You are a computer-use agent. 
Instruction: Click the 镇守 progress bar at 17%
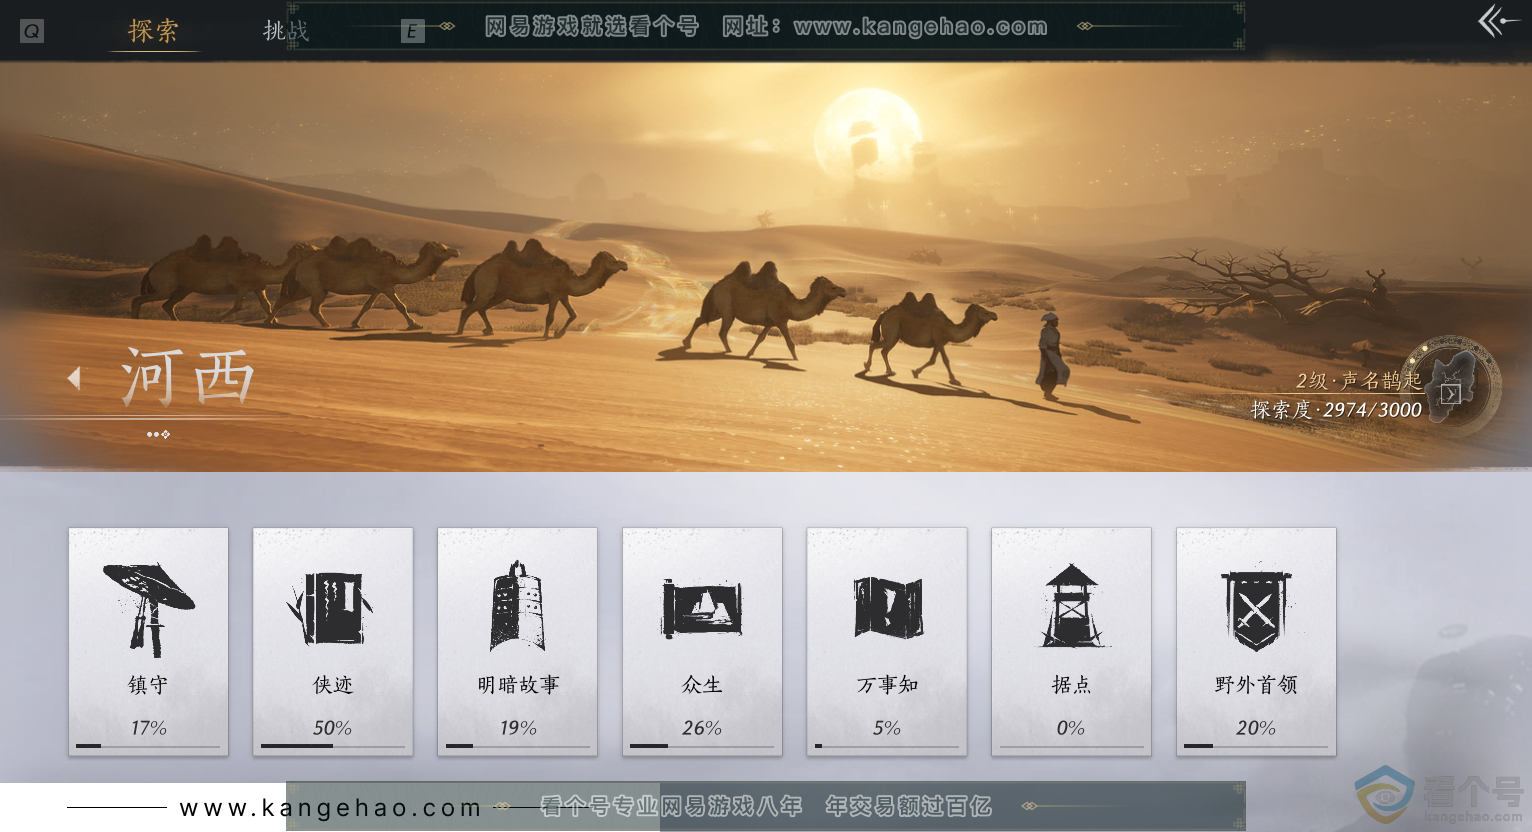click(x=148, y=746)
